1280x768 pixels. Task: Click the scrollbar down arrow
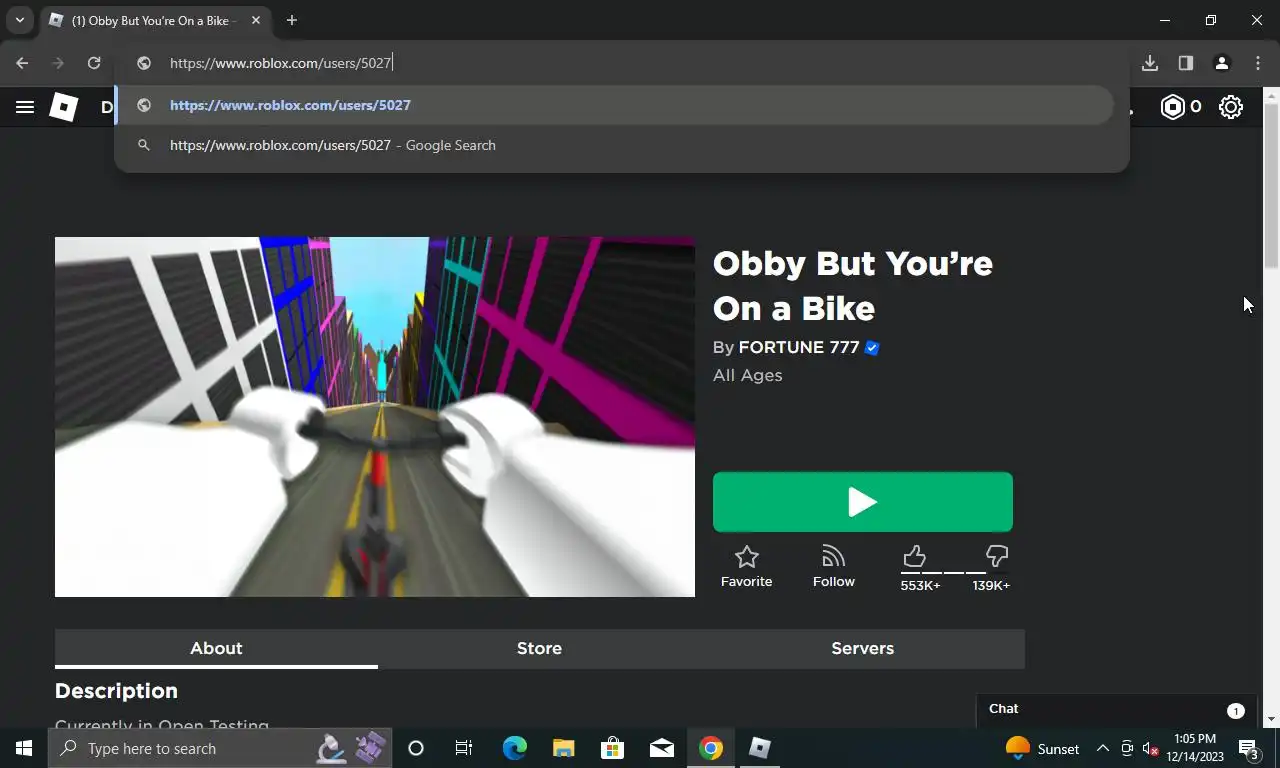coord(1271,719)
